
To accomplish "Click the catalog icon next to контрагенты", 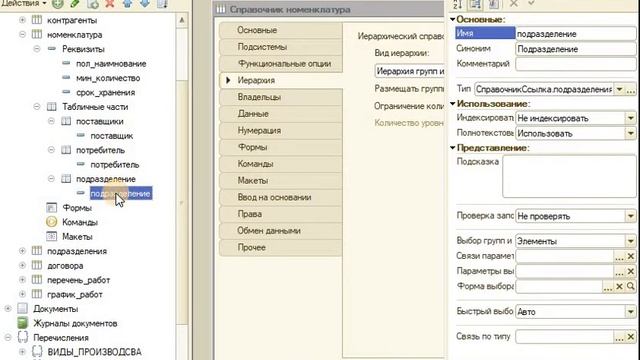I will (x=37, y=20).
